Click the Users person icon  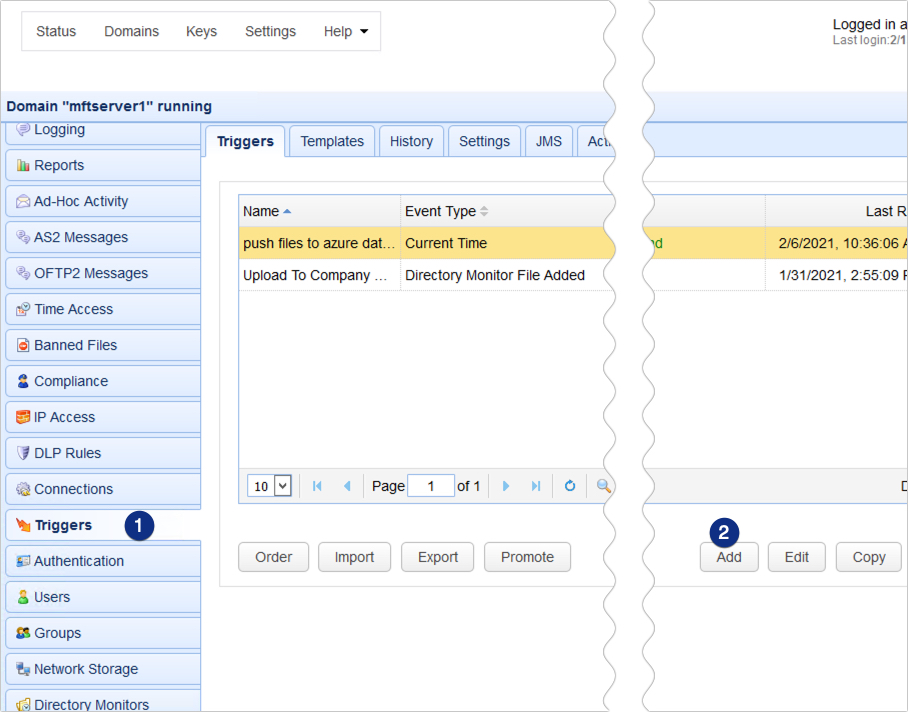click(x=23, y=597)
